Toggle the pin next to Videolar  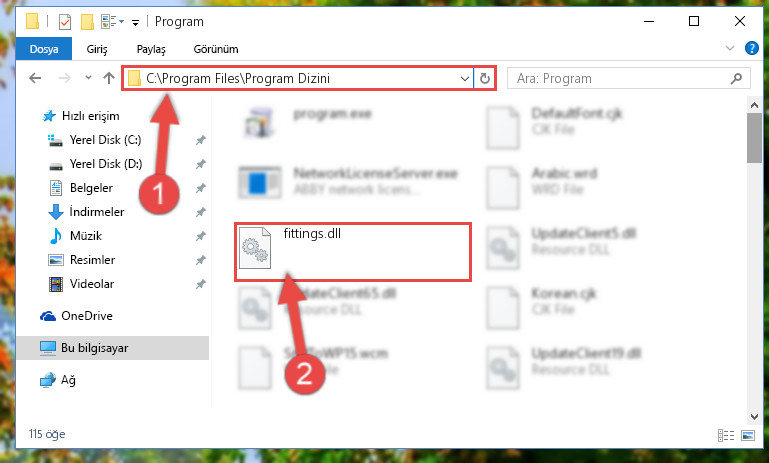coord(200,284)
